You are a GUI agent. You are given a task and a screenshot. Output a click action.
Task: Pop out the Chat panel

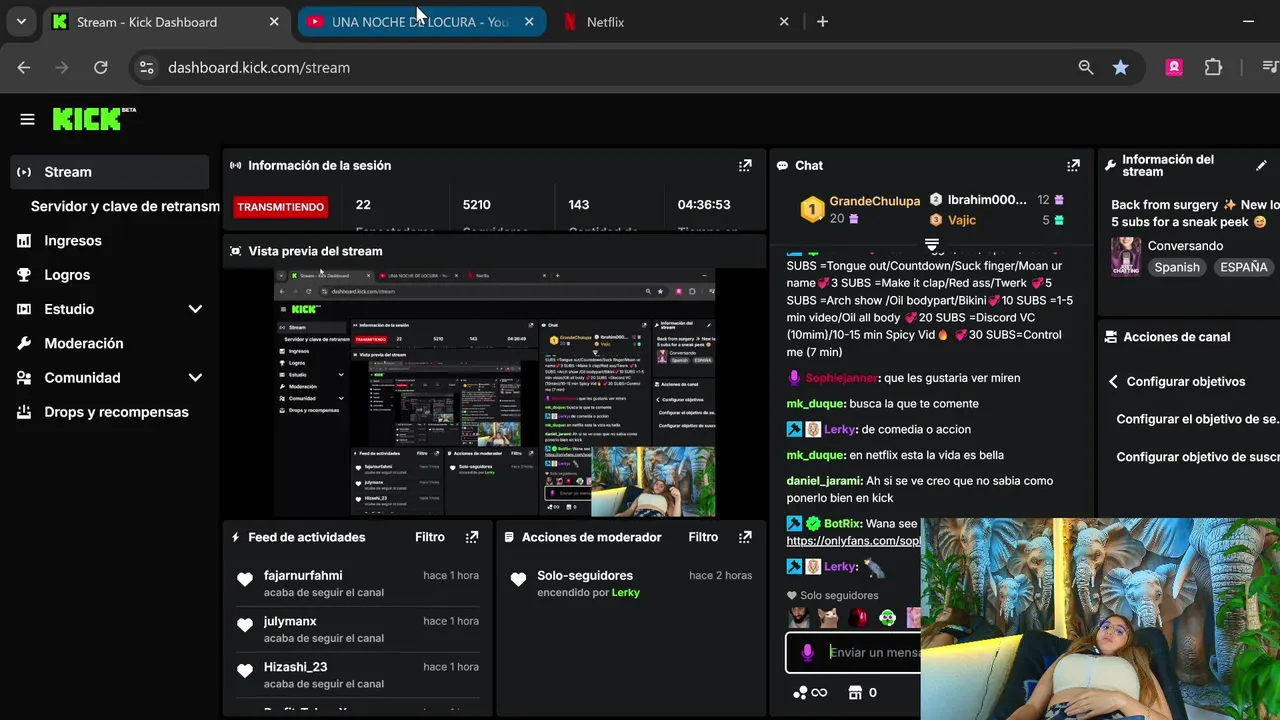pos(1073,166)
